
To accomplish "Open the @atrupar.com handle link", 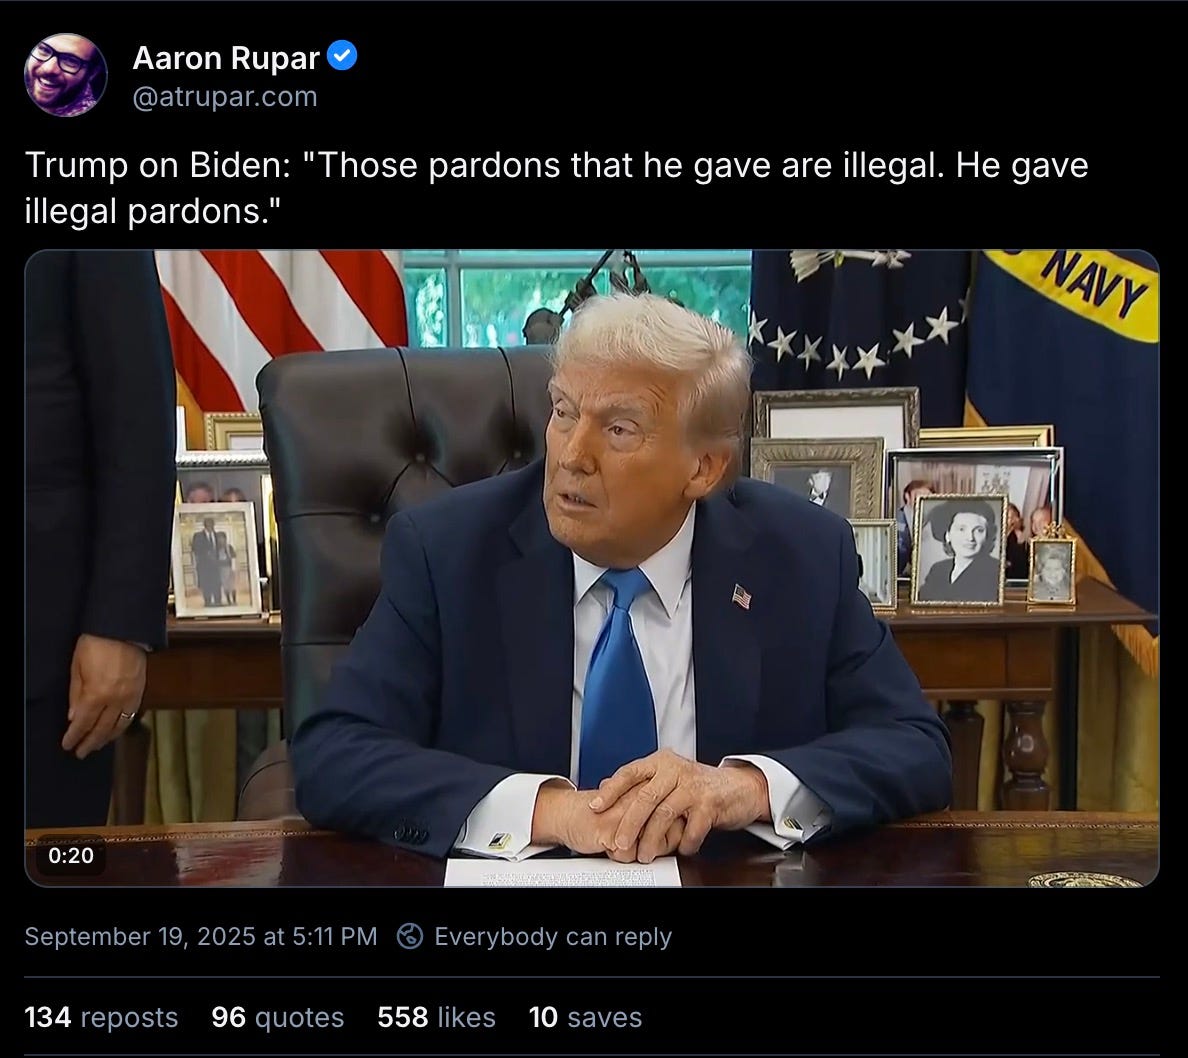I will [x=225, y=96].
